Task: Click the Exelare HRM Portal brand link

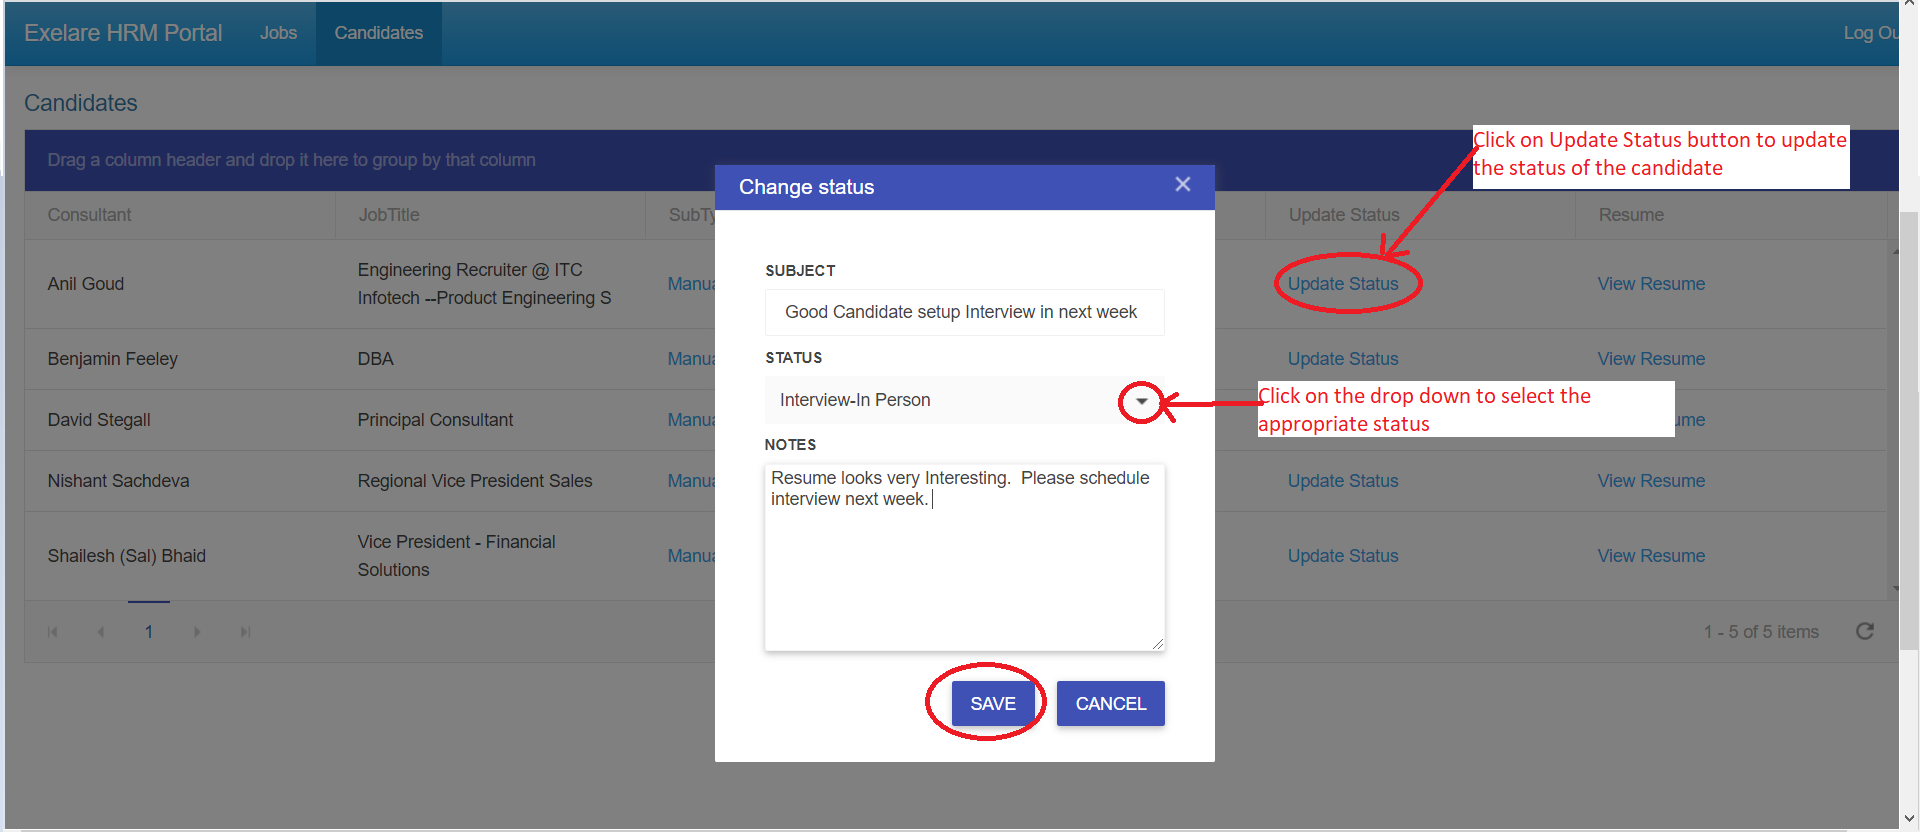Action: click(x=123, y=33)
